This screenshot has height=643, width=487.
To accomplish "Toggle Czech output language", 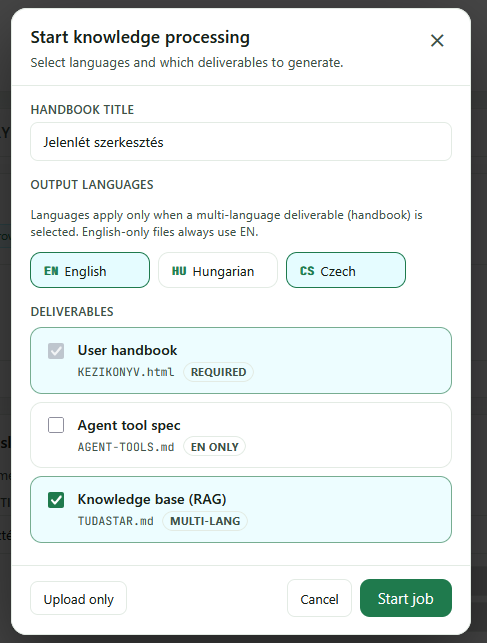I will (346, 270).
